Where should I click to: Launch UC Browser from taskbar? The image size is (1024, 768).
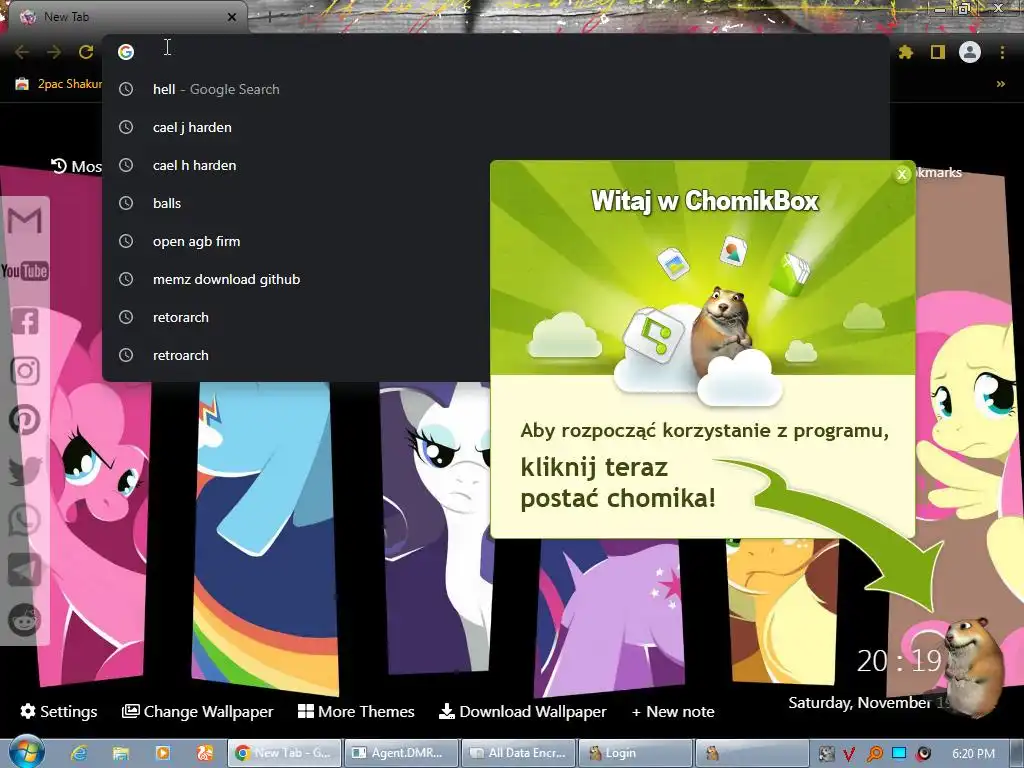pyautogui.click(x=204, y=753)
